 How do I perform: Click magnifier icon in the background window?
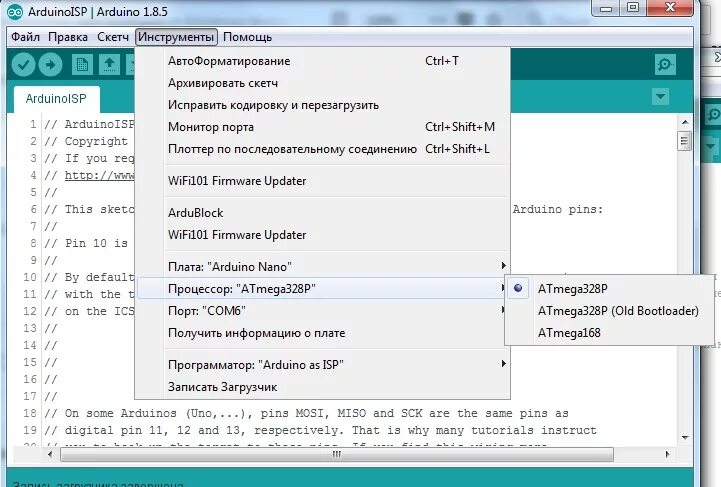[714, 114]
